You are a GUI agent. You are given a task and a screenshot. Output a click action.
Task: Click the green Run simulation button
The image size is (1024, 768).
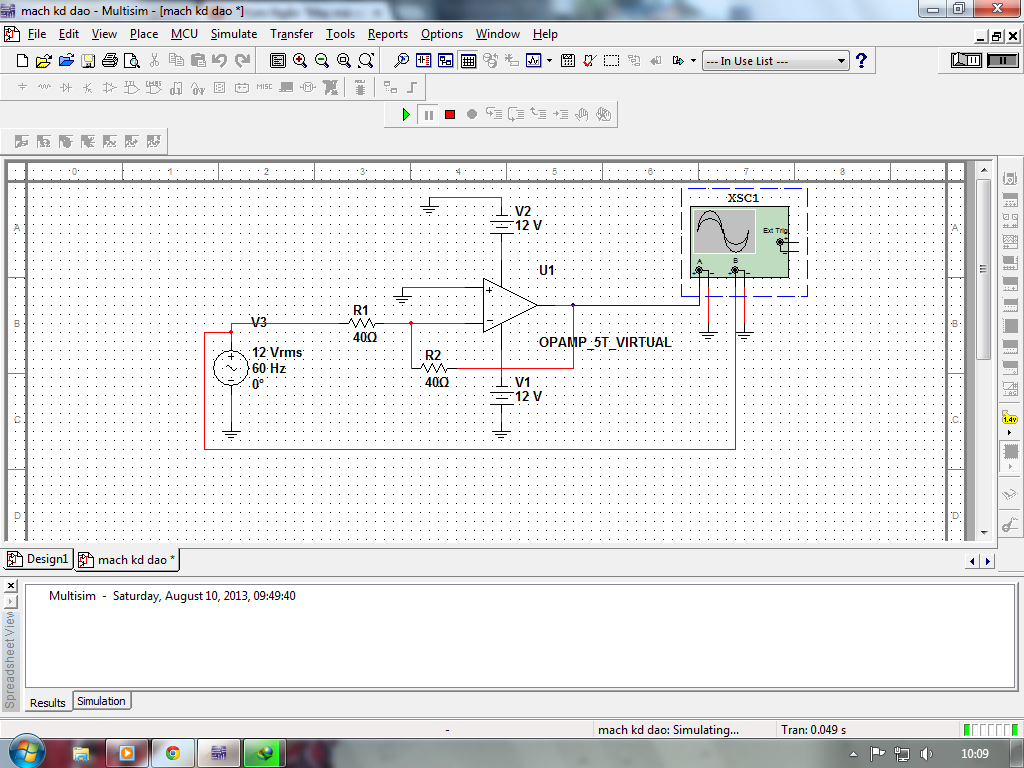[x=406, y=115]
